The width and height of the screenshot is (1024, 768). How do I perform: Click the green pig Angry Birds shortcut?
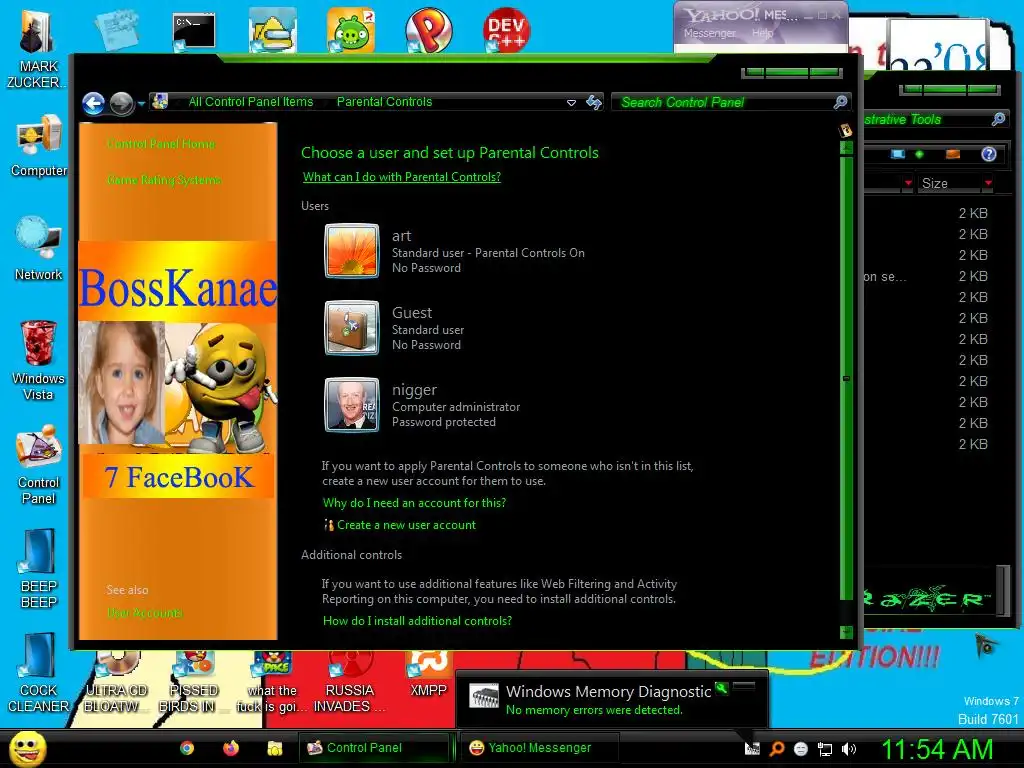coord(351,30)
